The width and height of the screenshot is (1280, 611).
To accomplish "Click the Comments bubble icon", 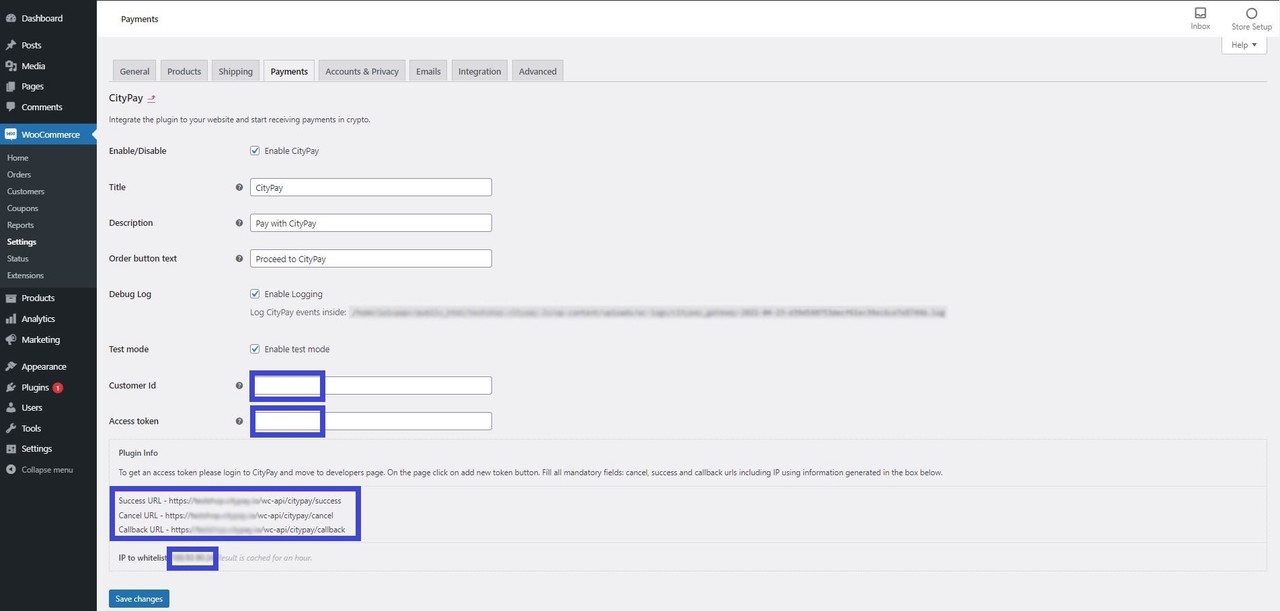I will (10, 107).
